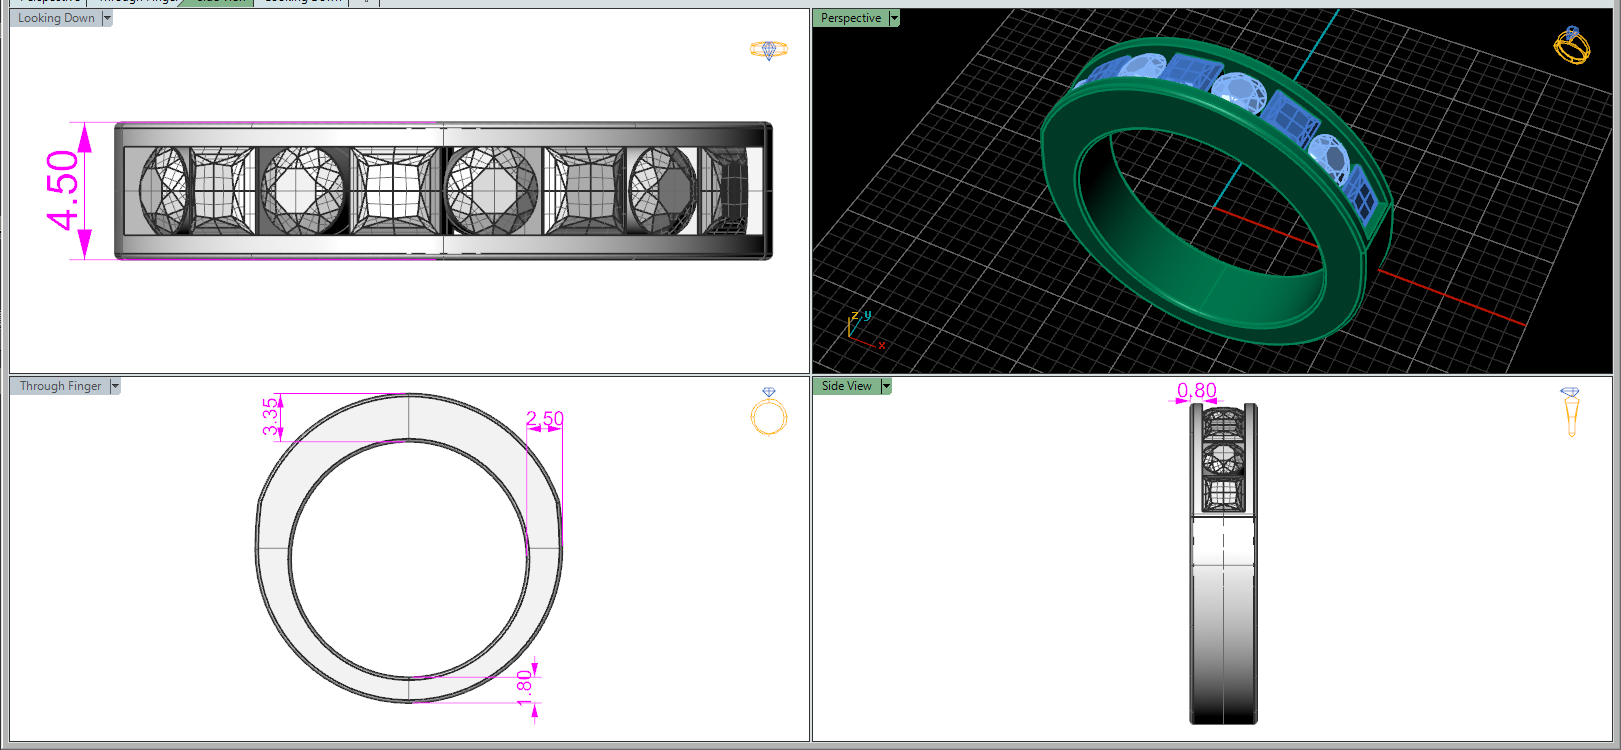Viewport: 1621px width, 750px height.
Task: Click the gold ring icon in Perspective viewport
Action: coord(1572,45)
